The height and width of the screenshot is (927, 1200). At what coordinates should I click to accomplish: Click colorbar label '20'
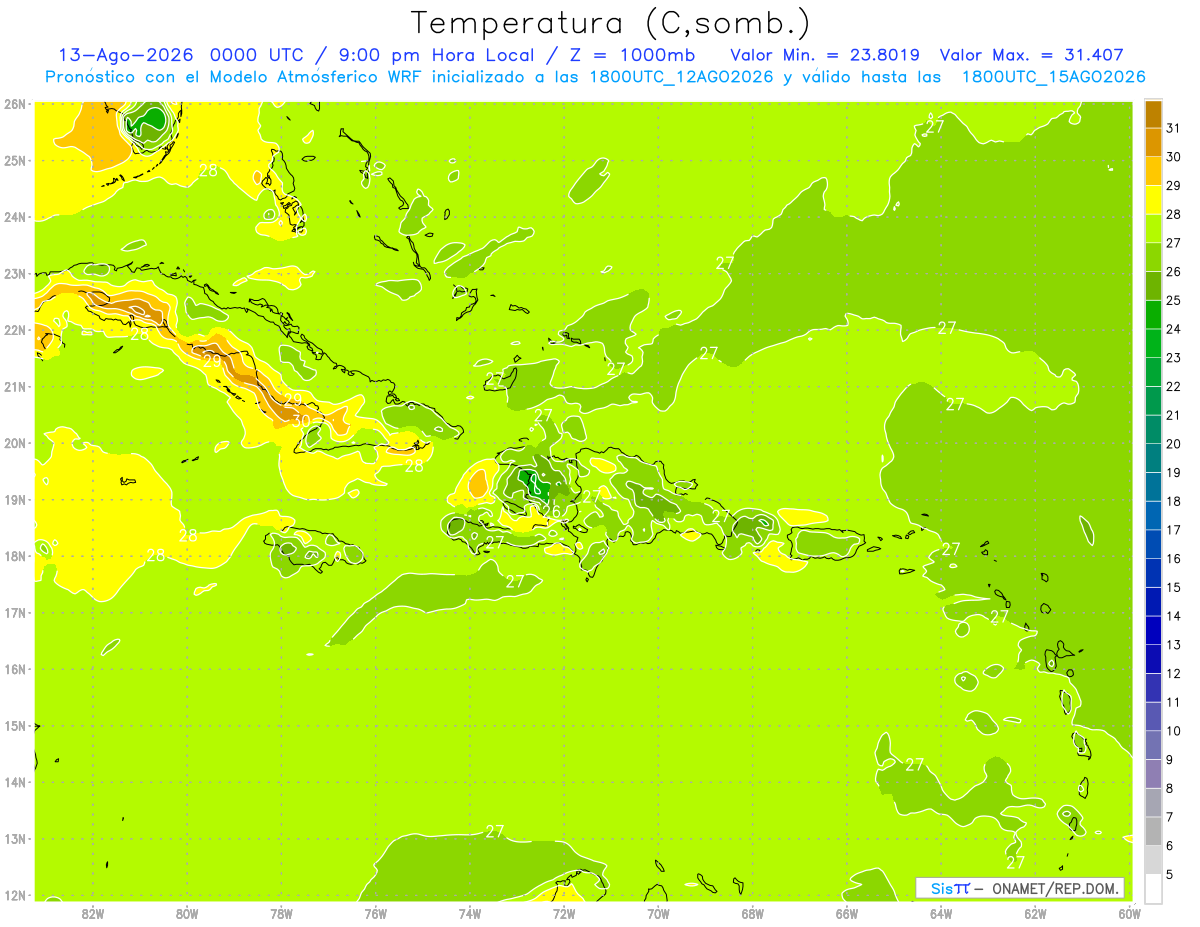pos(1174,444)
